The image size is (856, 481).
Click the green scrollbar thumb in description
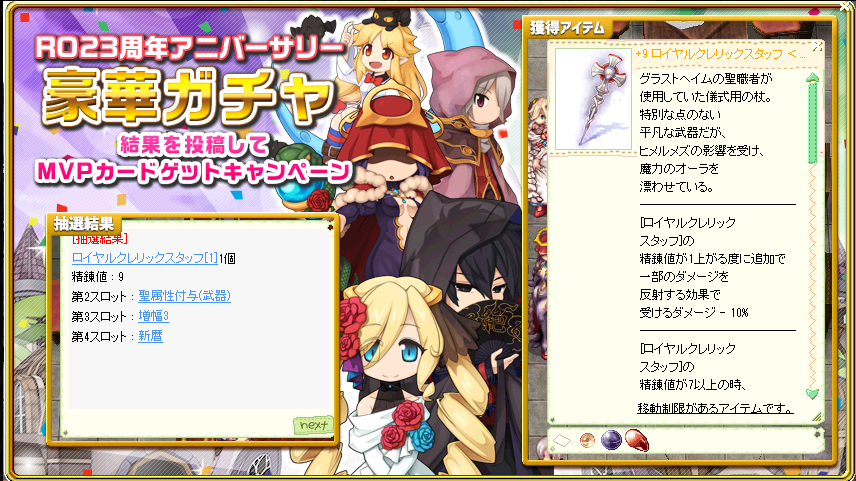coord(812,122)
